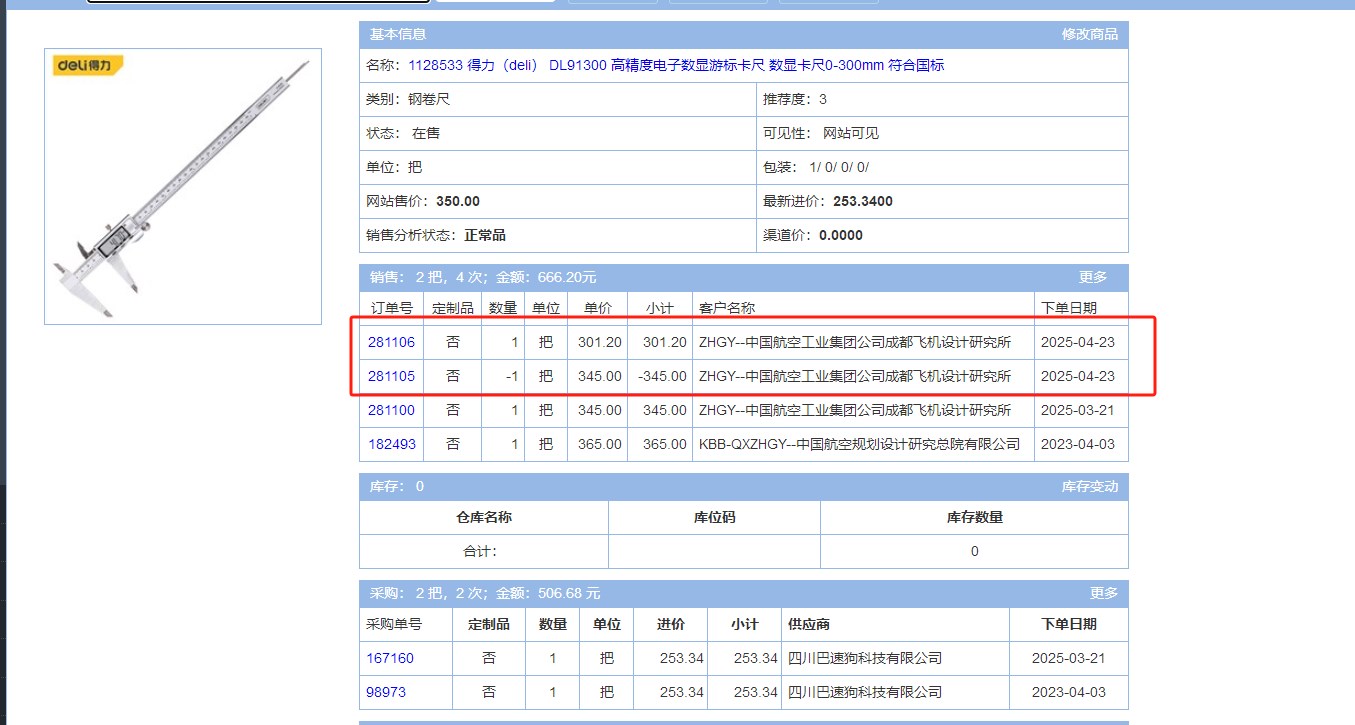Click the 修改商品 link
1355x725 pixels.
(x=1089, y=34)
